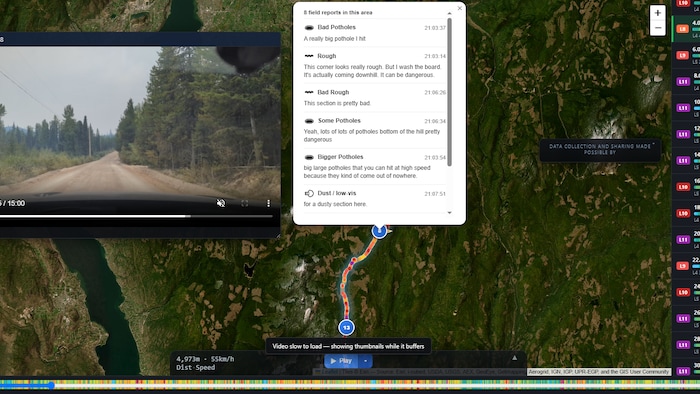Click timestamp 21:06:34
This screenshot has width=700, height=394.
[435, 121]
